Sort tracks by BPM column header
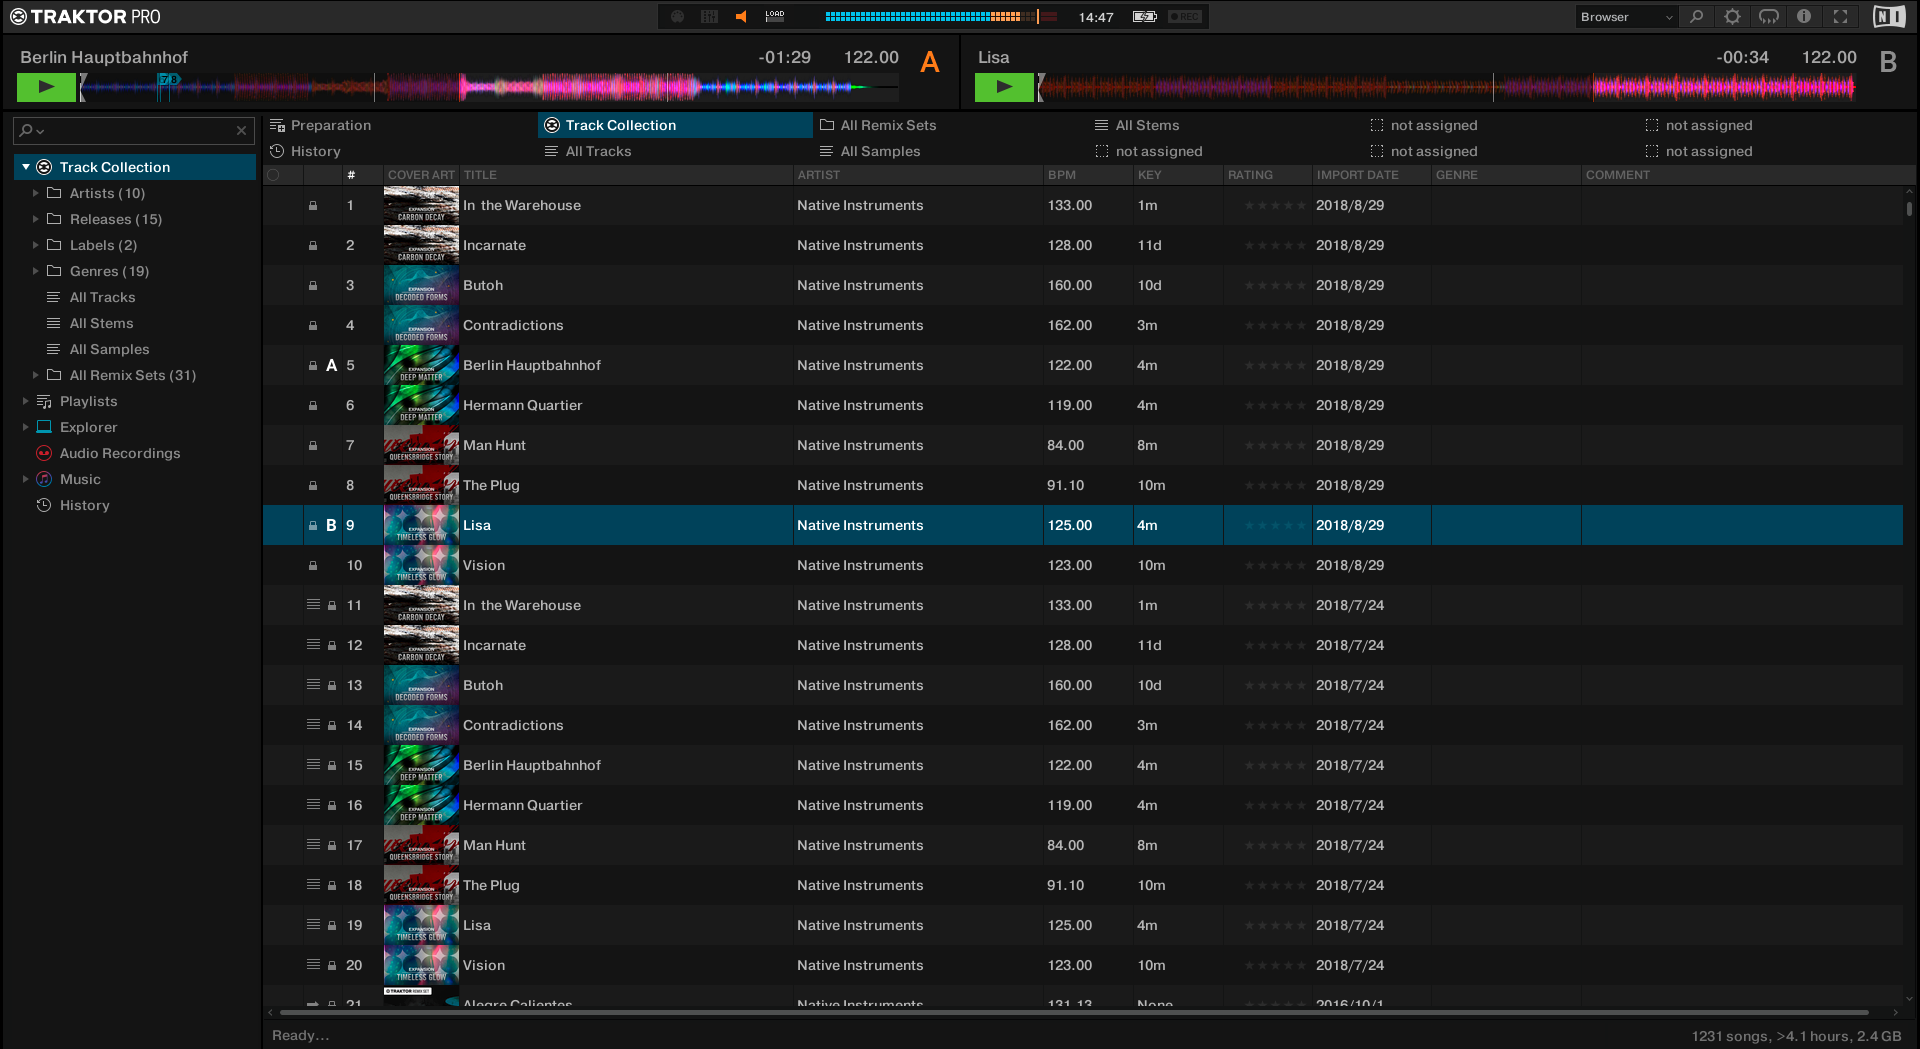Image resolution: width=1920 pixels, height=1049 pixels. tap(1062, 175)
